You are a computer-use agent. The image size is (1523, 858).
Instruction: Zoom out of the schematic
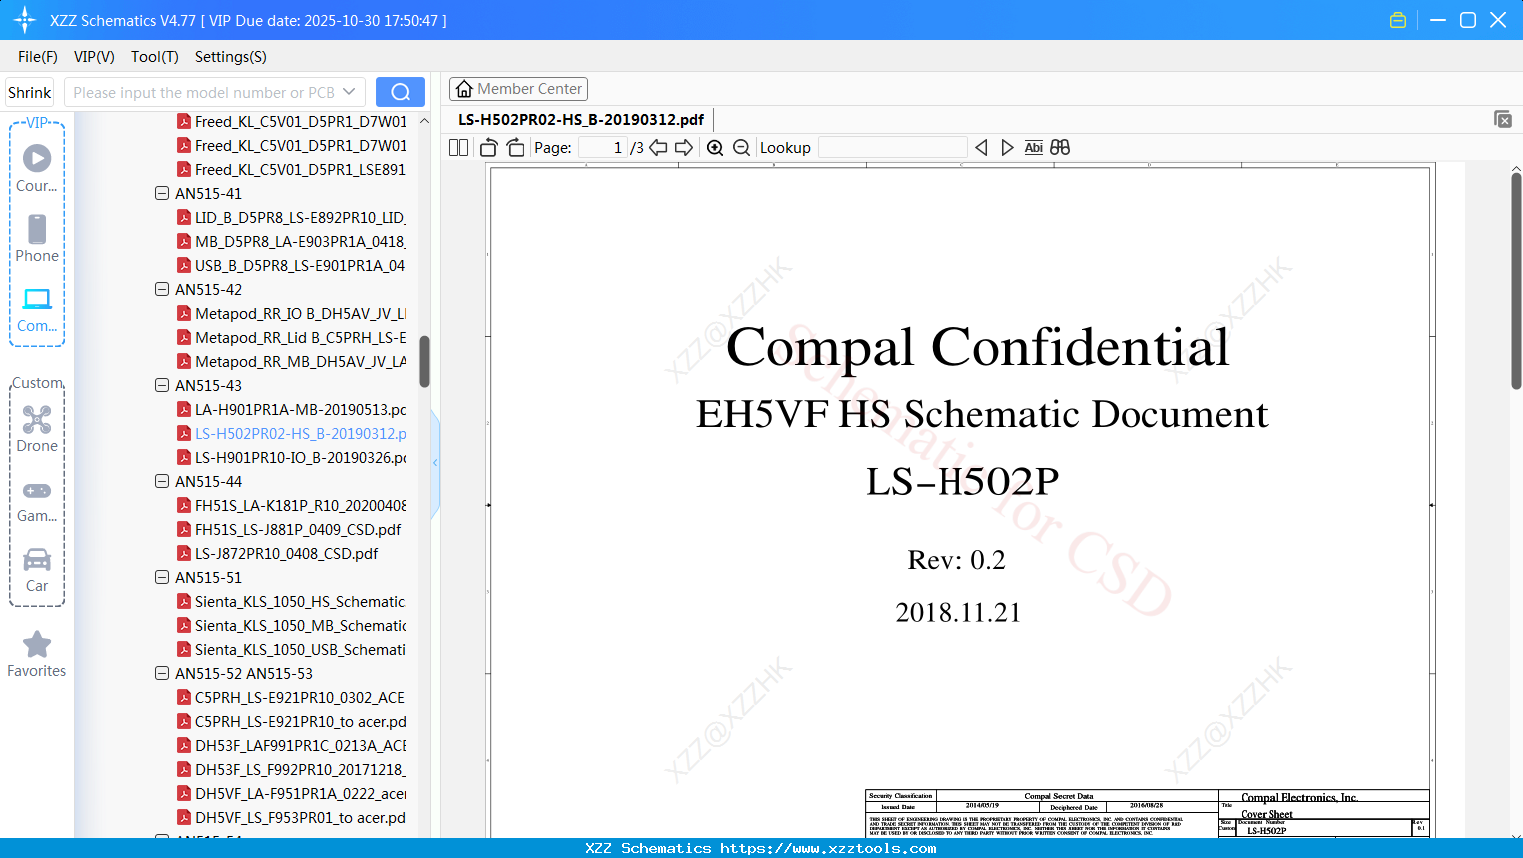[x=741, y=148]
